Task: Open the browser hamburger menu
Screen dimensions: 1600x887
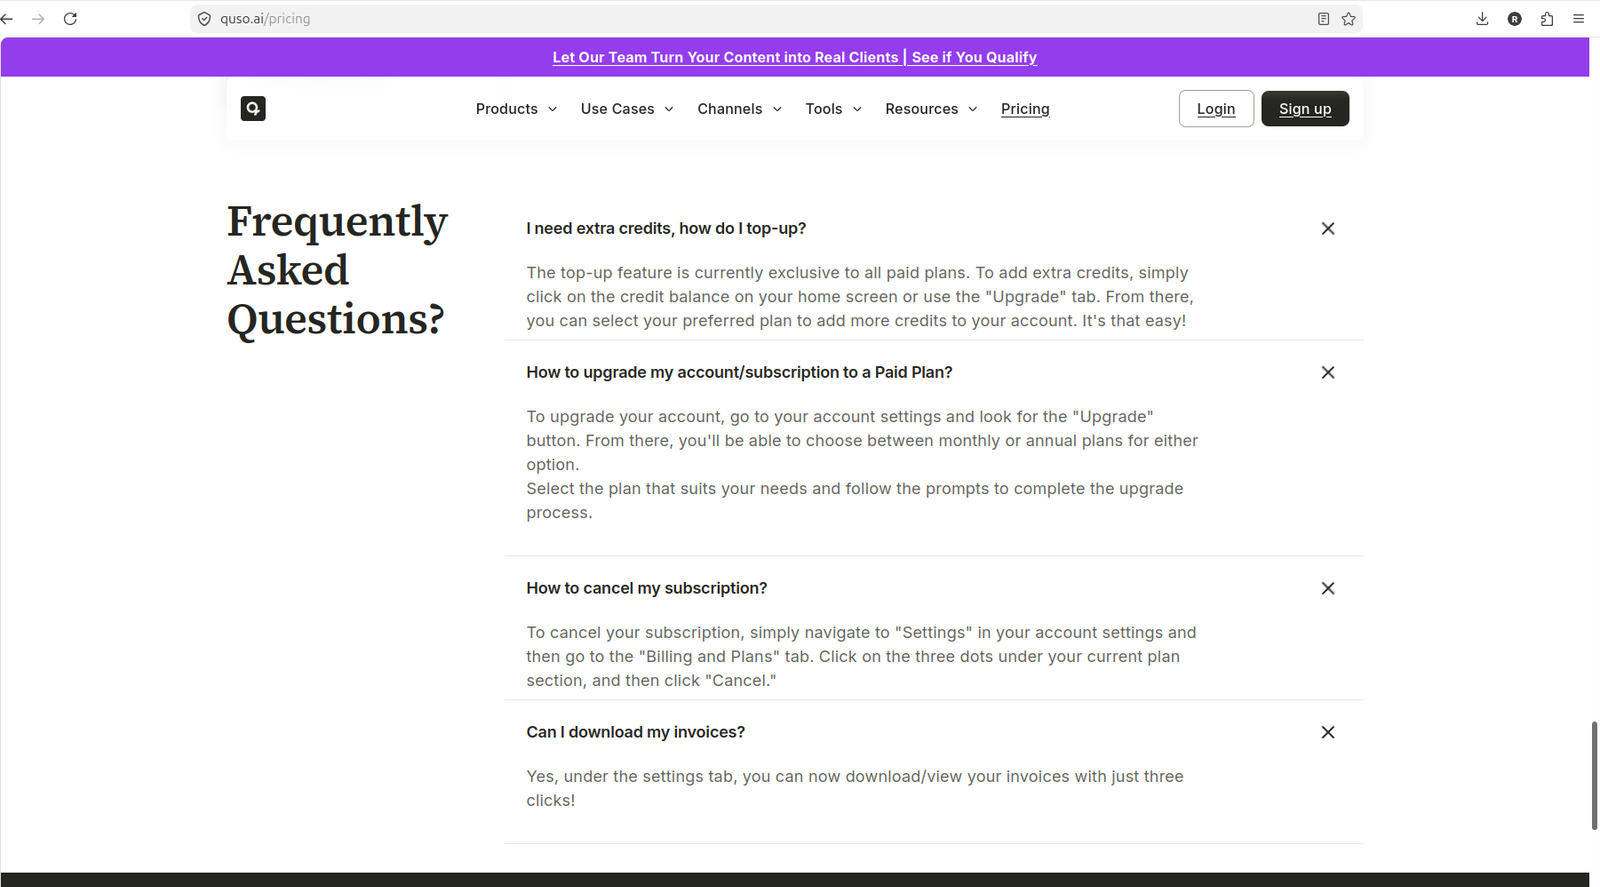Action: coord(1579,19)
